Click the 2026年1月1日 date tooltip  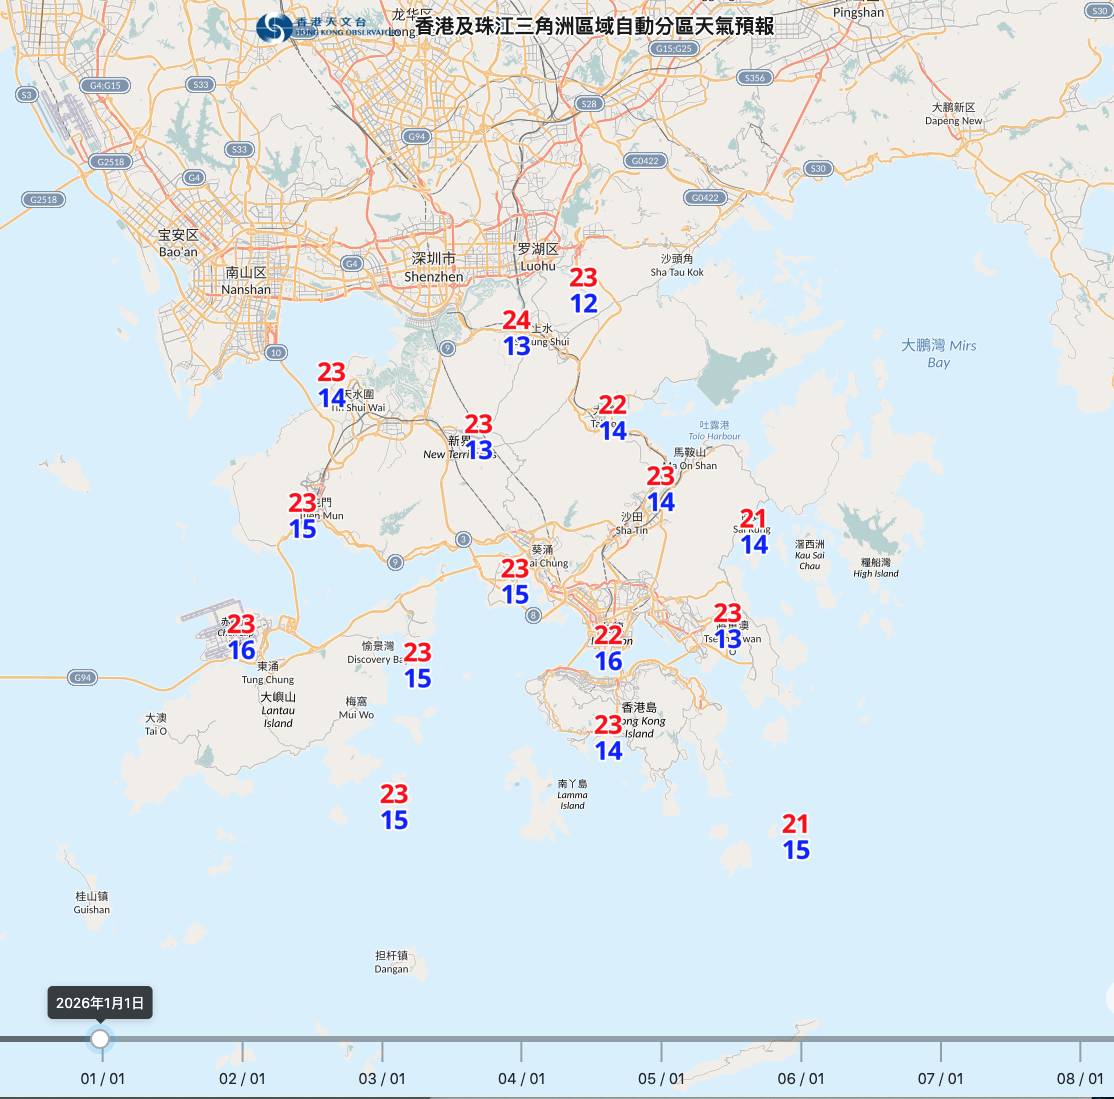click(x=100, y=1003)
